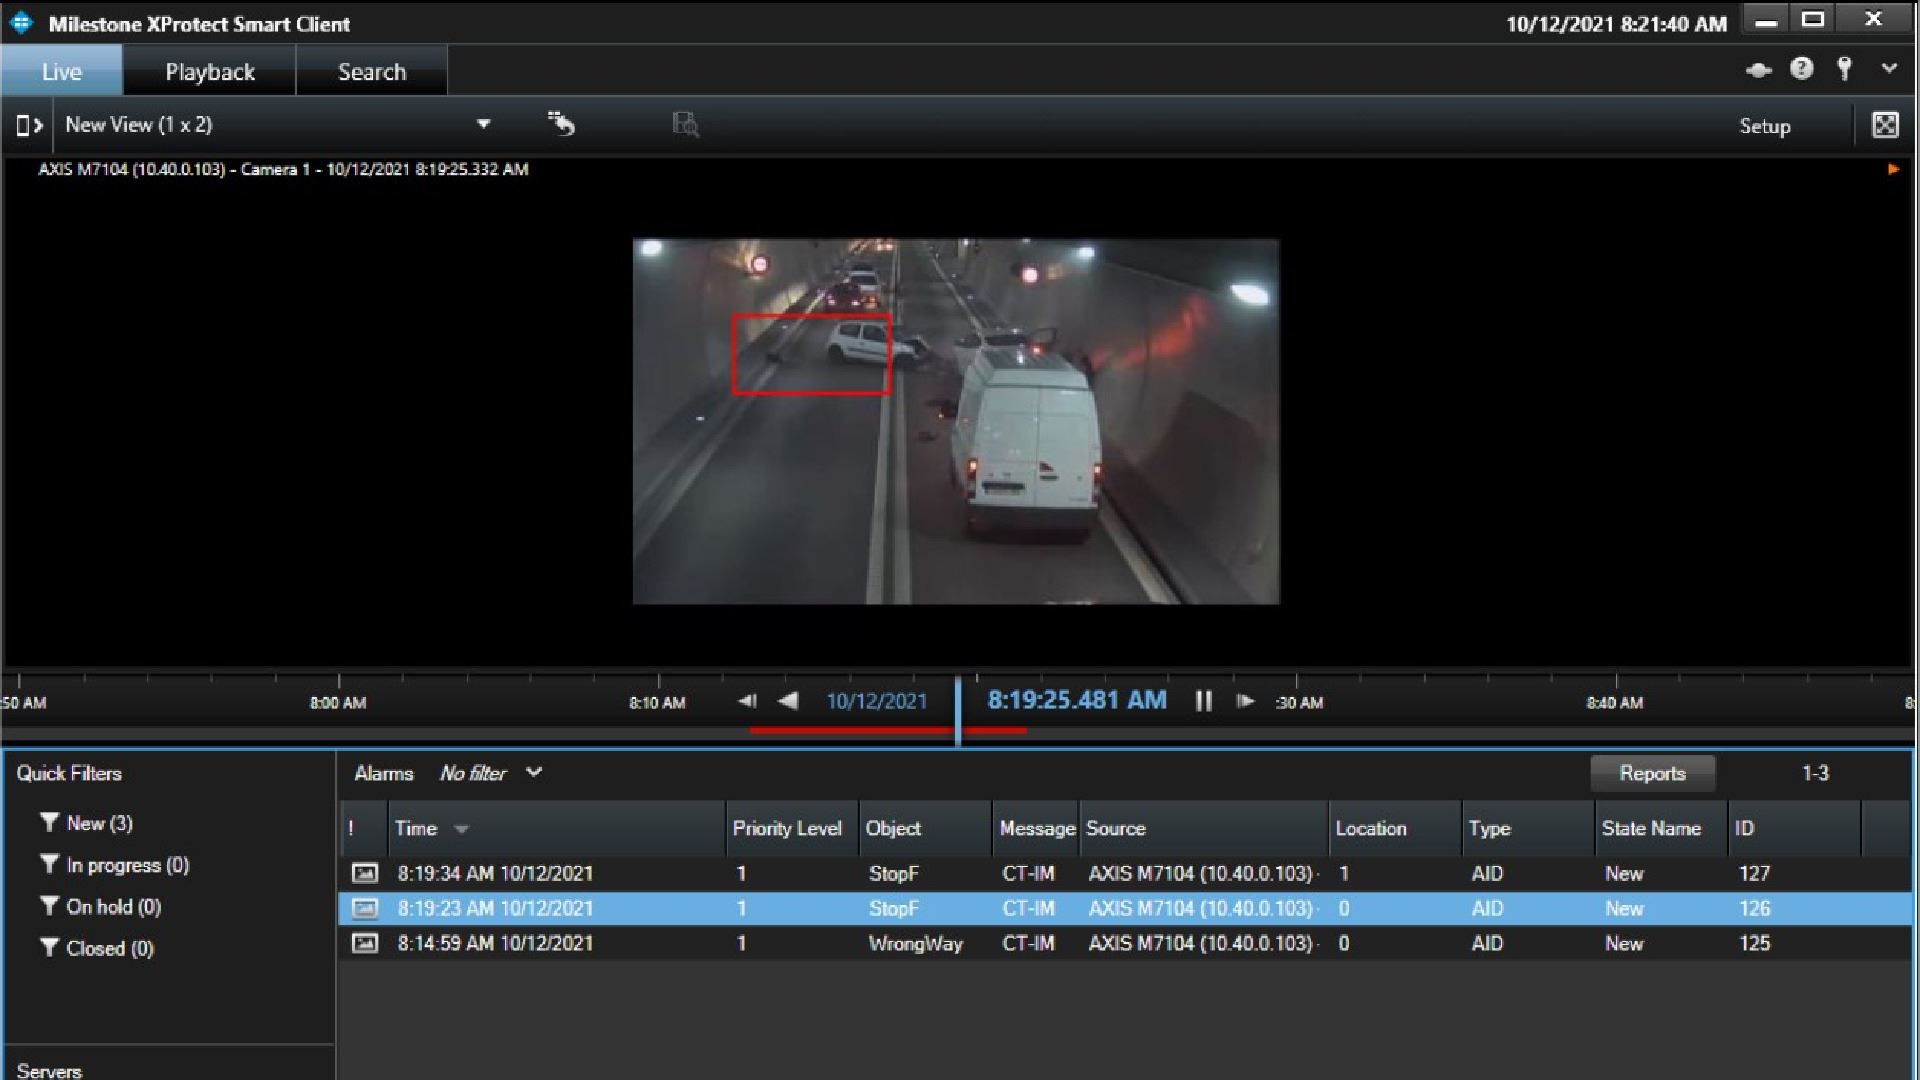Viewport: 1920px width, 1080px height.
Task: Open the status cloud icon at top right
Action: [1758, 70]
